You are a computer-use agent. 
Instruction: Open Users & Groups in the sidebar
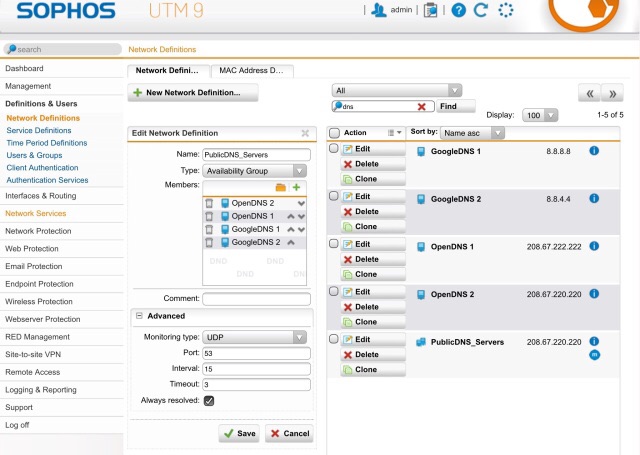point(34,155)
